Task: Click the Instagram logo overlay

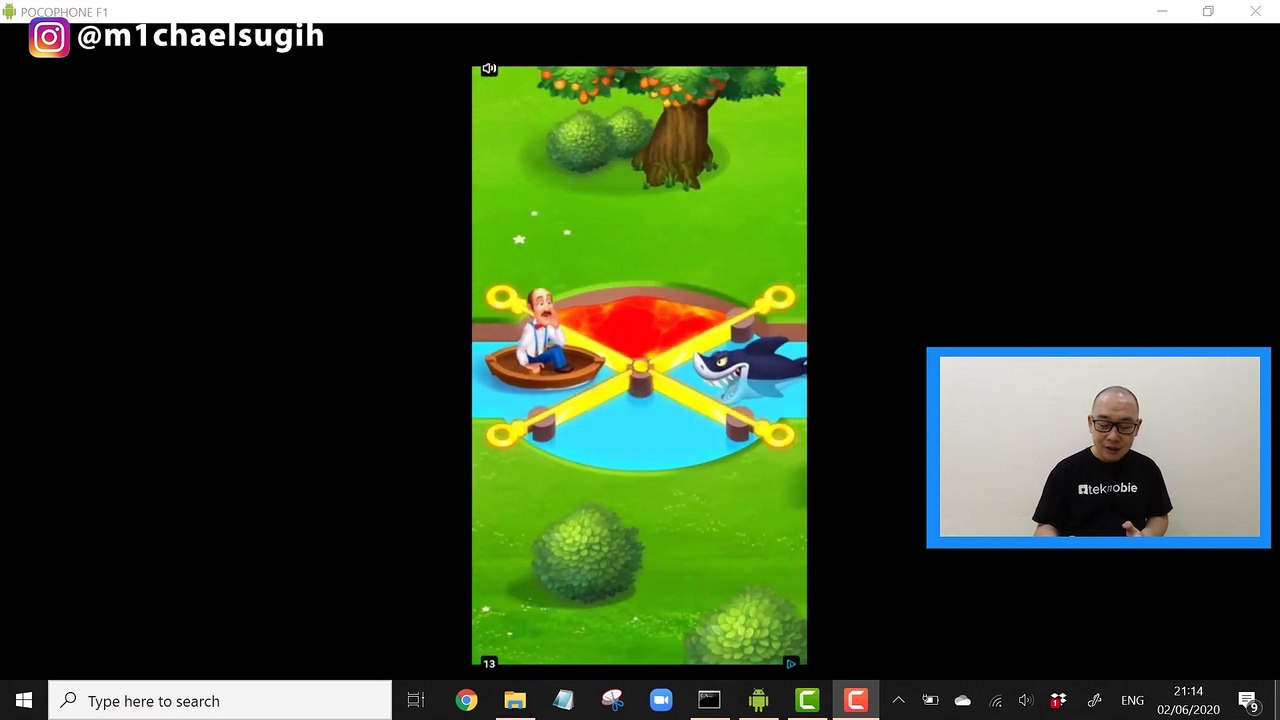Action: [49, 37]
